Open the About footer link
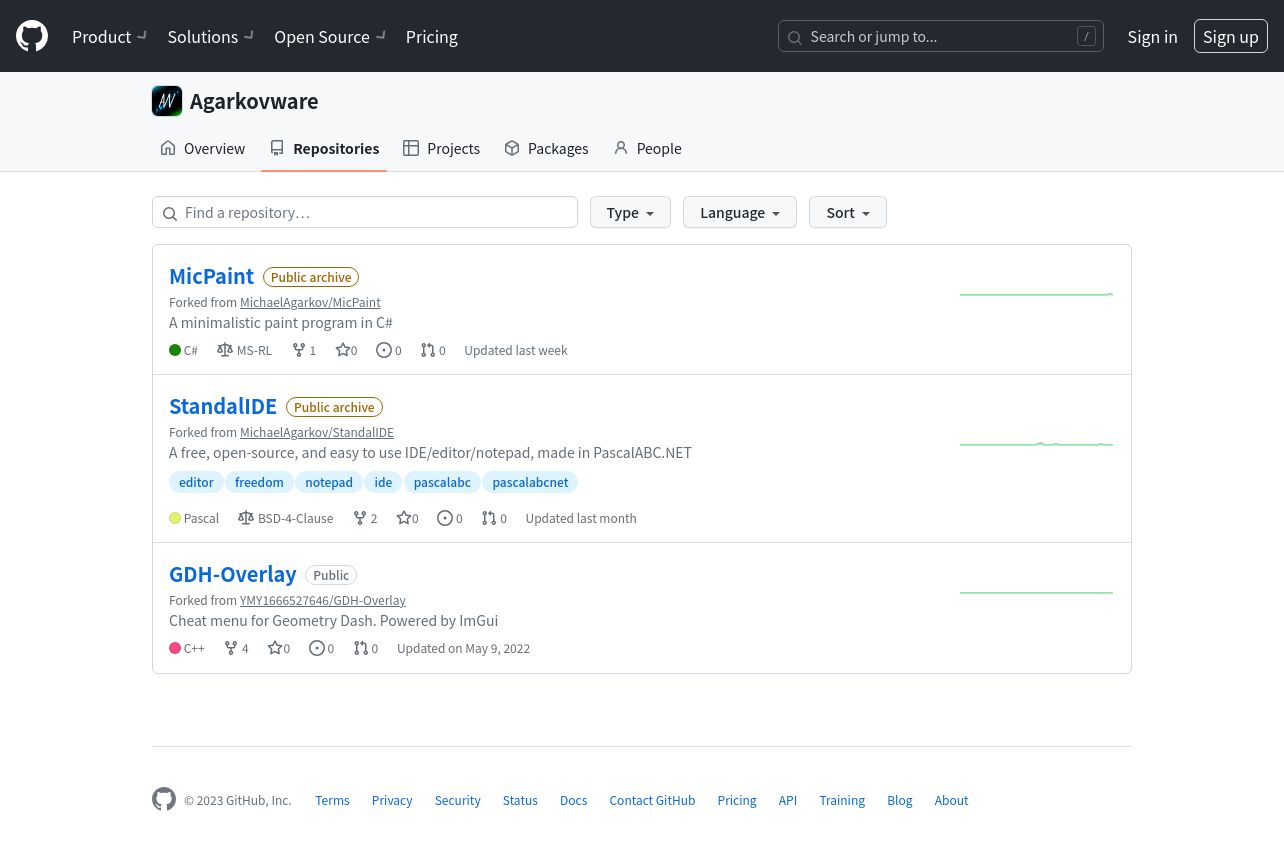This screenshot has height=861, width=1284. click(951, 800)
